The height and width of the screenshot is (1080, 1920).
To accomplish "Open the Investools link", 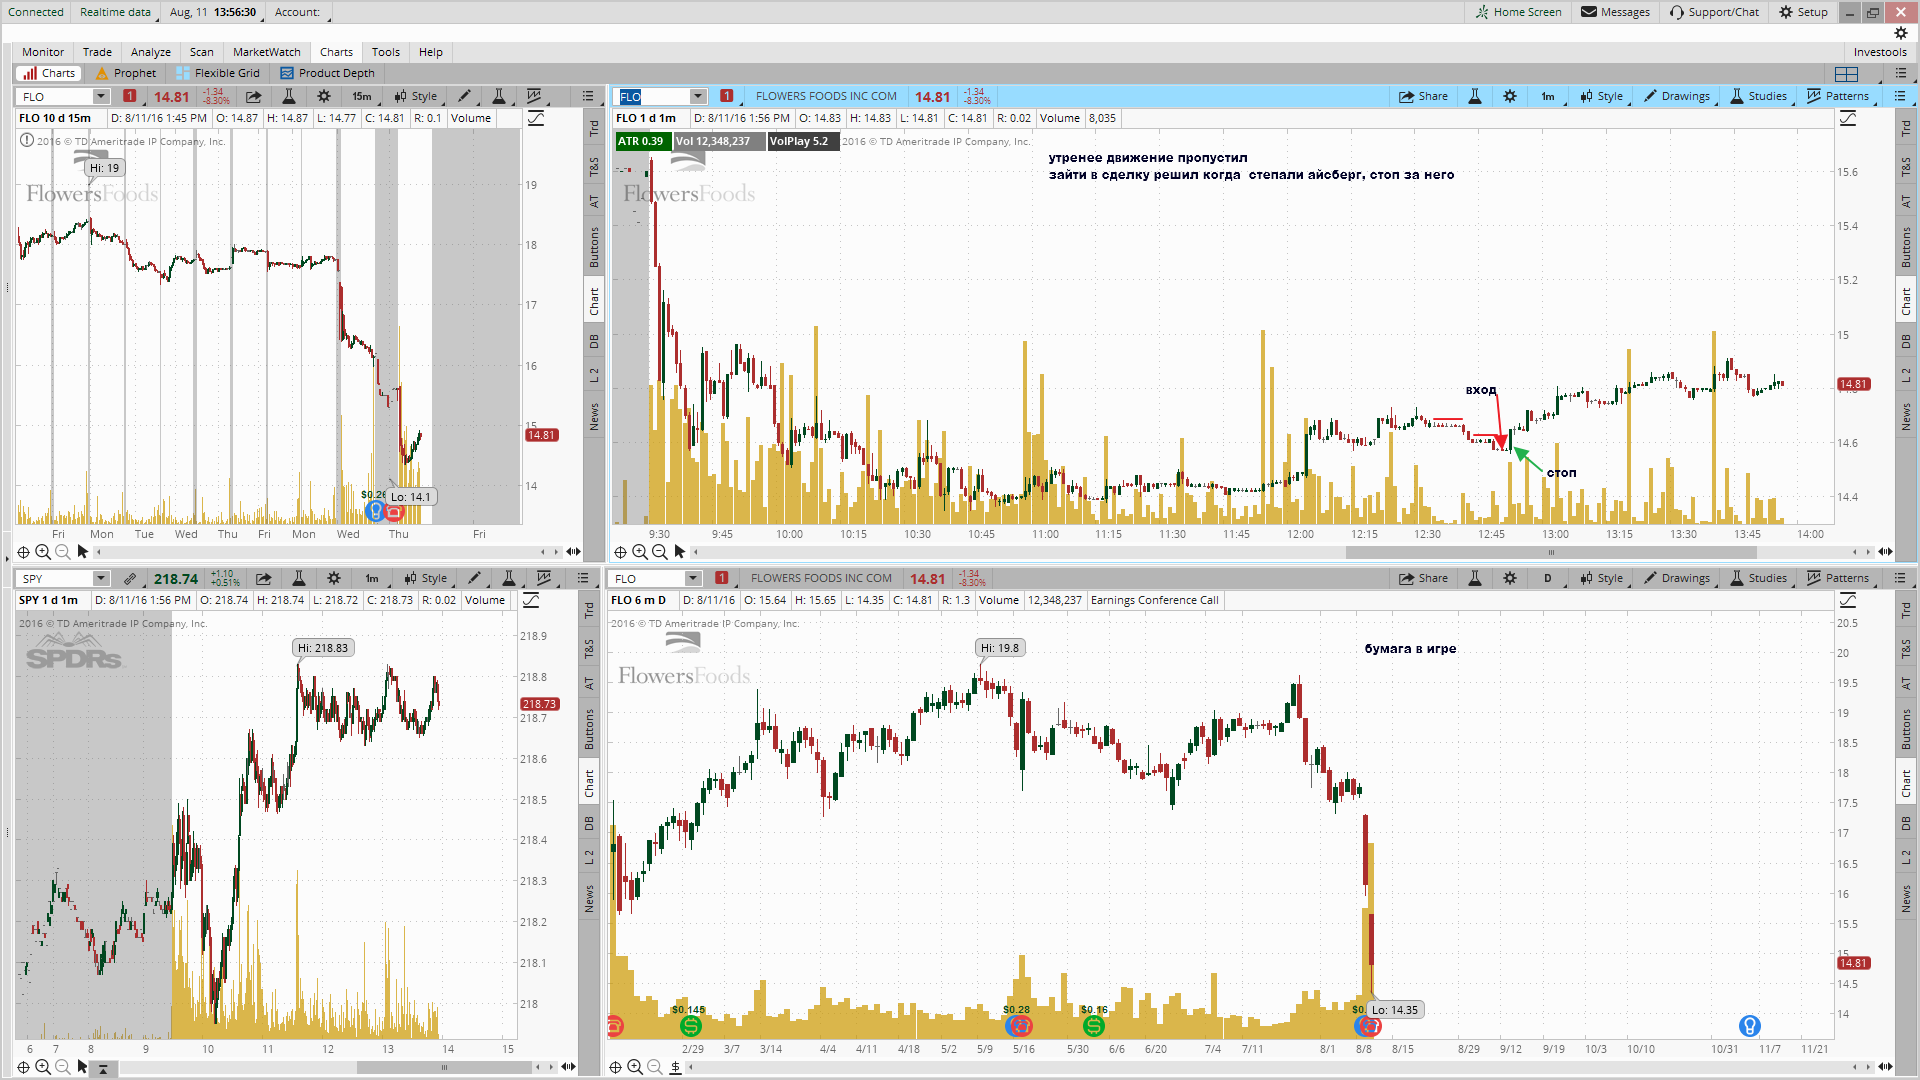I will coord(1880,52).
